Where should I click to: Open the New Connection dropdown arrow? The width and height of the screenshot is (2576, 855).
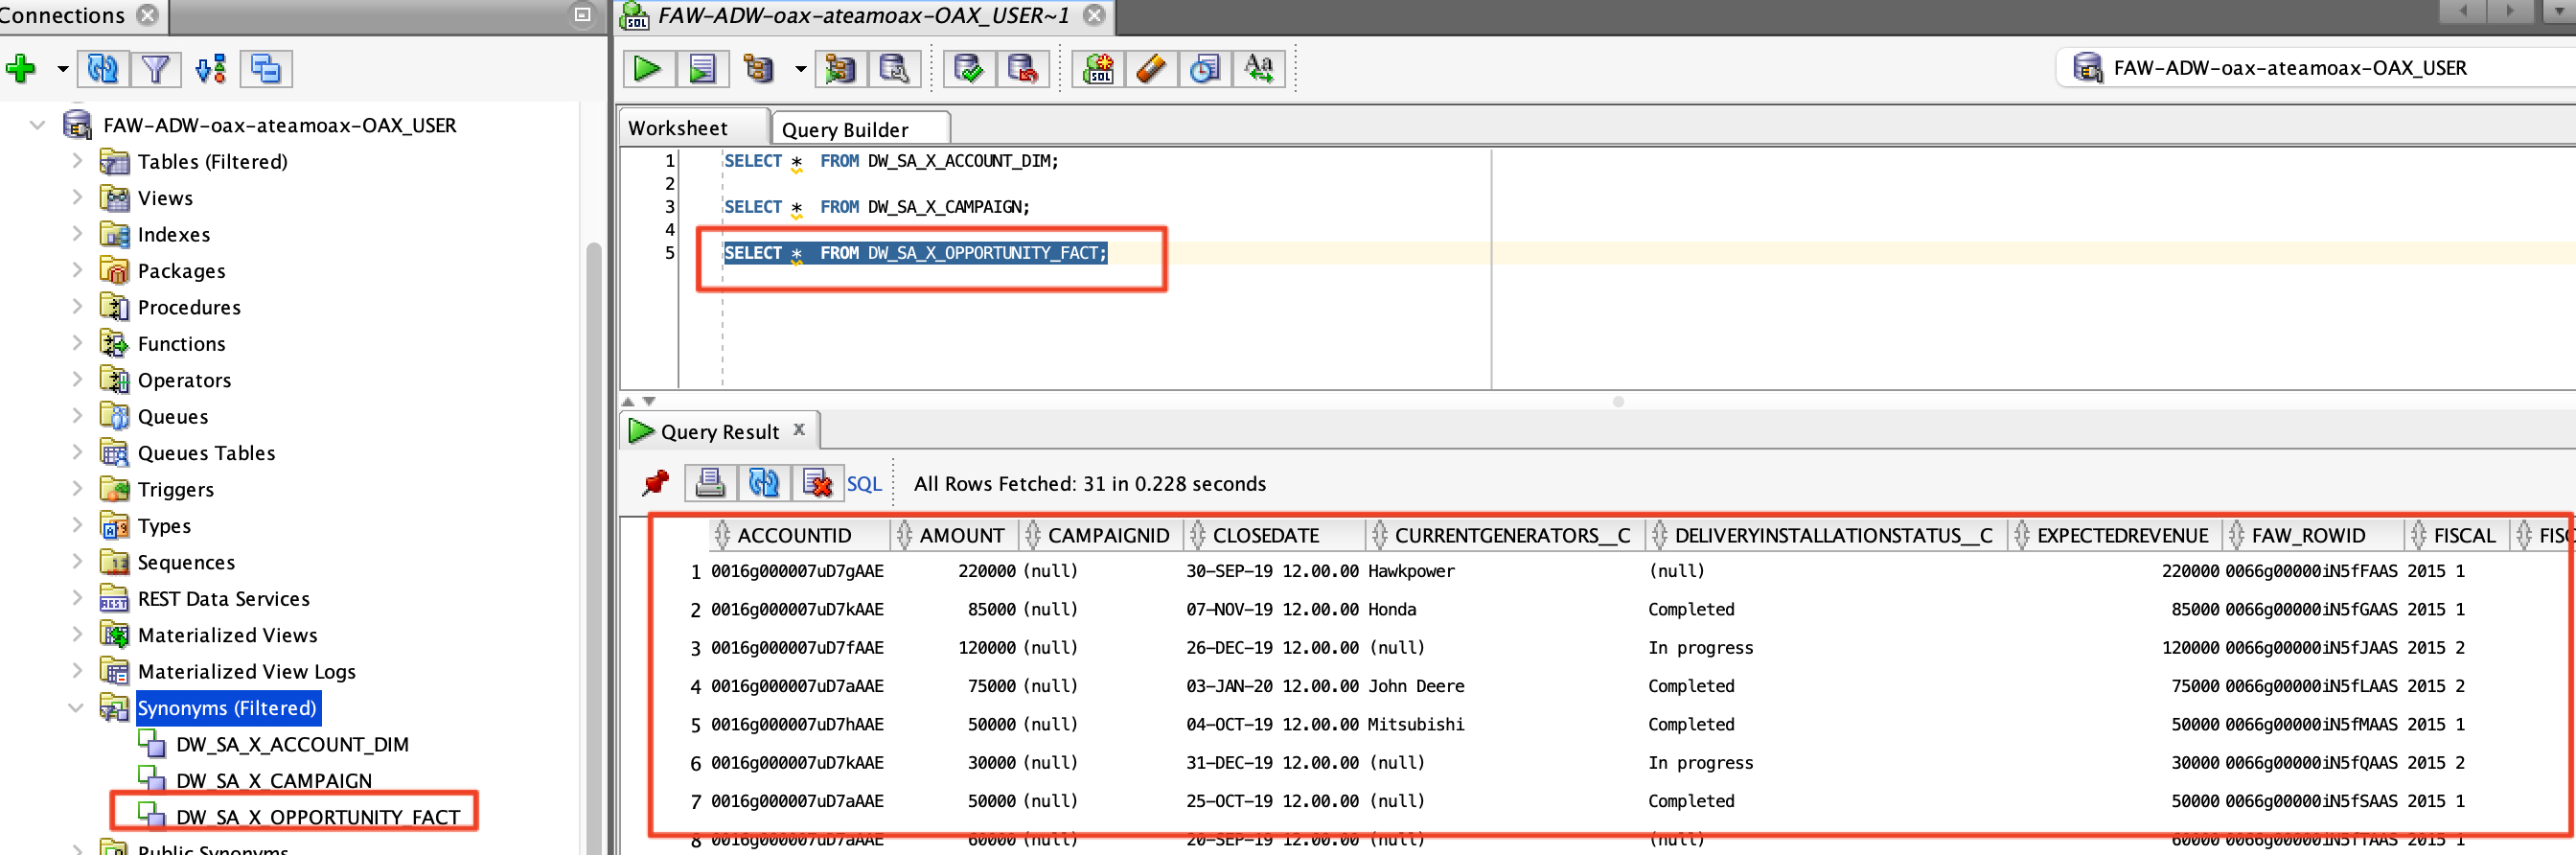coord(63,69)
